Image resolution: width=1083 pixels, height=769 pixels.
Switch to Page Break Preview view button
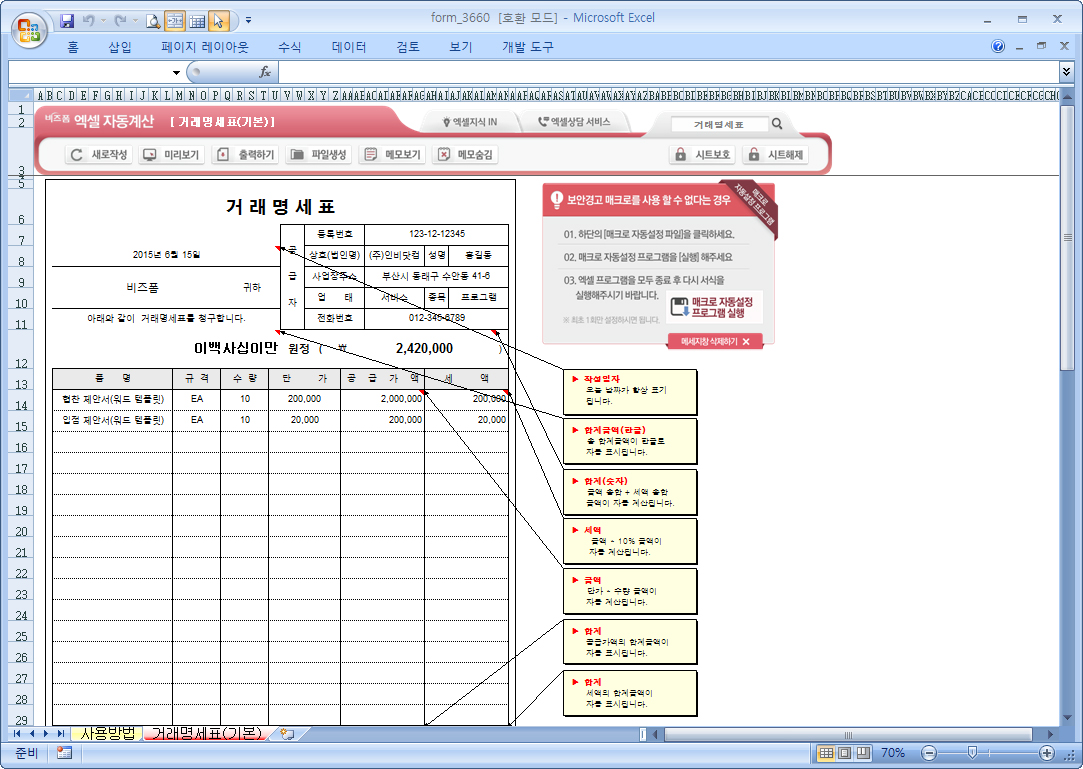pos(860,753)
